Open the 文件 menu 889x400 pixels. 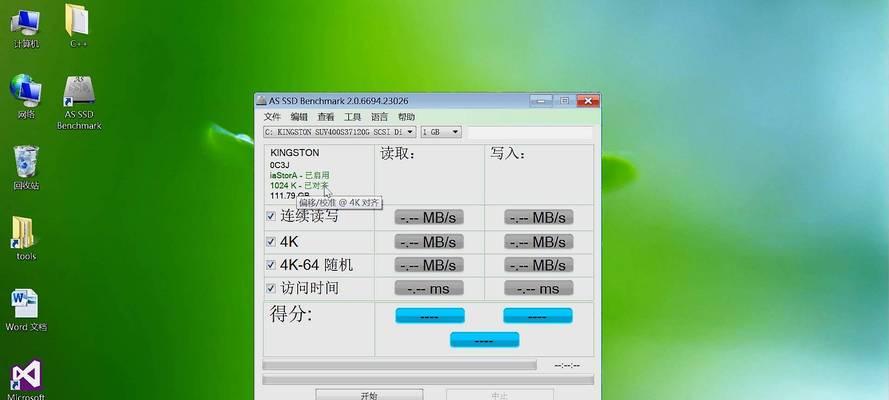coord(272,117)
